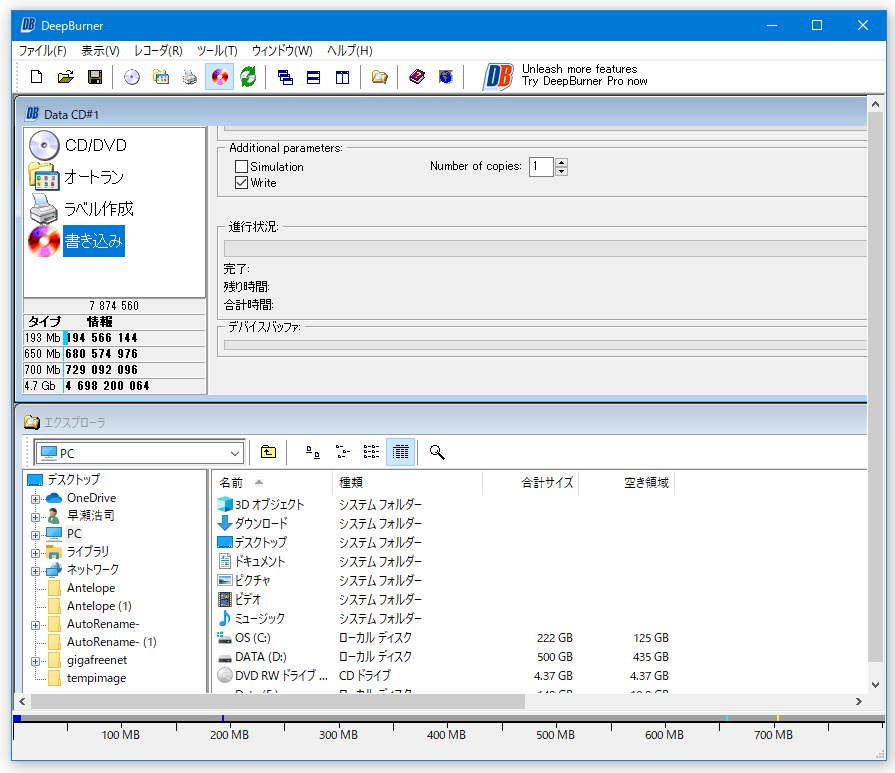895x773 pixels.
Task: Select DATA (D:) drive in file list
Action: pyautogui.click(x=261, y=657)
